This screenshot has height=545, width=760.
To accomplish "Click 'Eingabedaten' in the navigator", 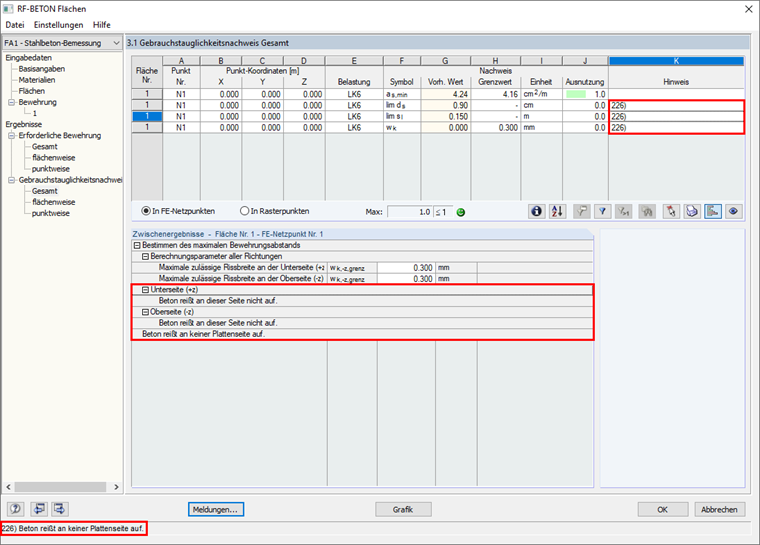I will click(x=29, y=58).
